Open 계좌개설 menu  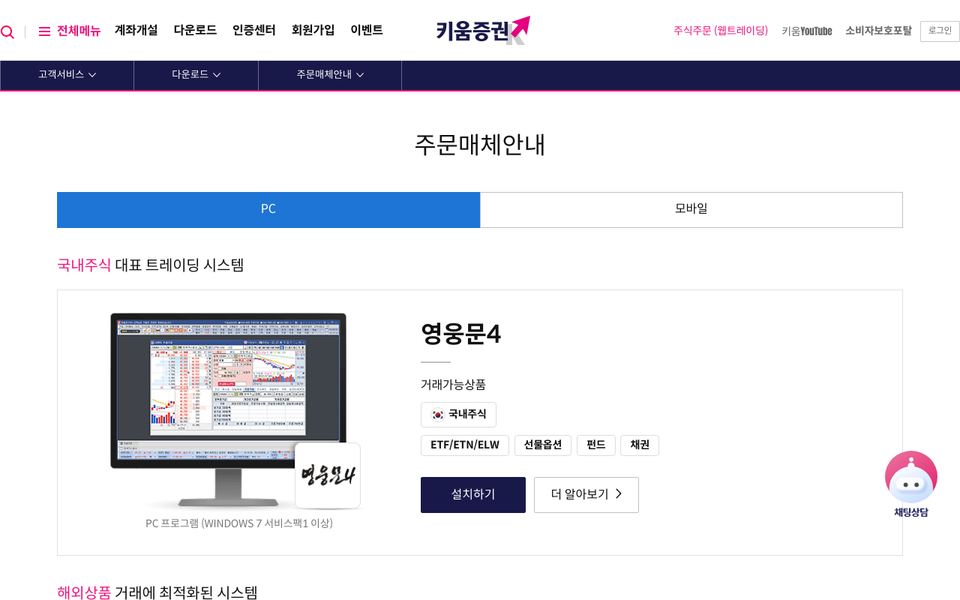coord(136,30)
